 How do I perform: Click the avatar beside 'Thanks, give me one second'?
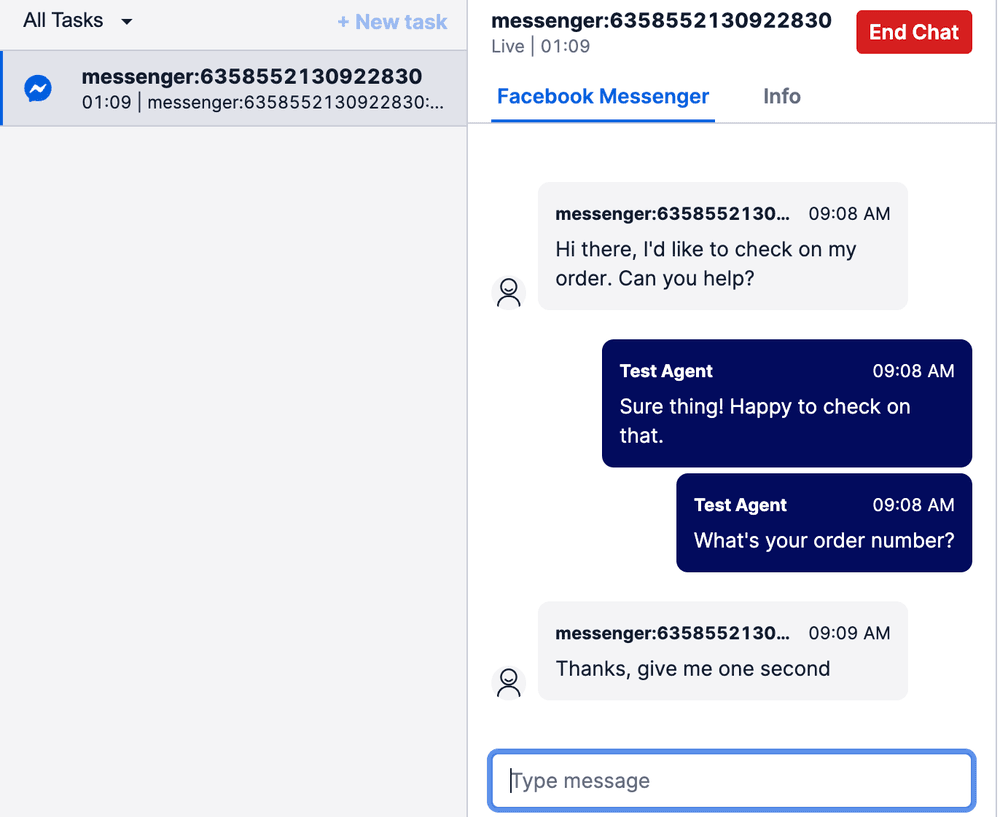point(509,681)
